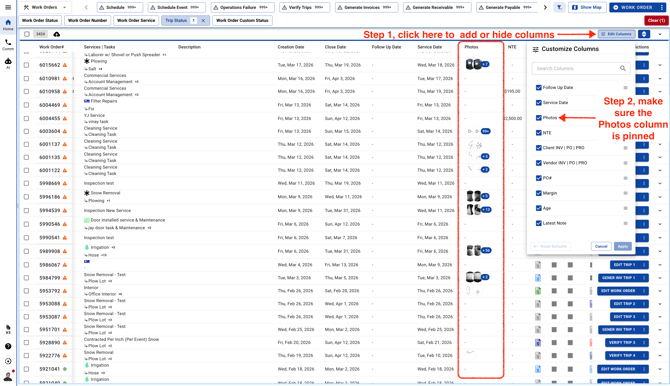Grab the drag handle for Margin column
Image resolution: width=670 pixels, height=386 pixels.
point(625,193)
